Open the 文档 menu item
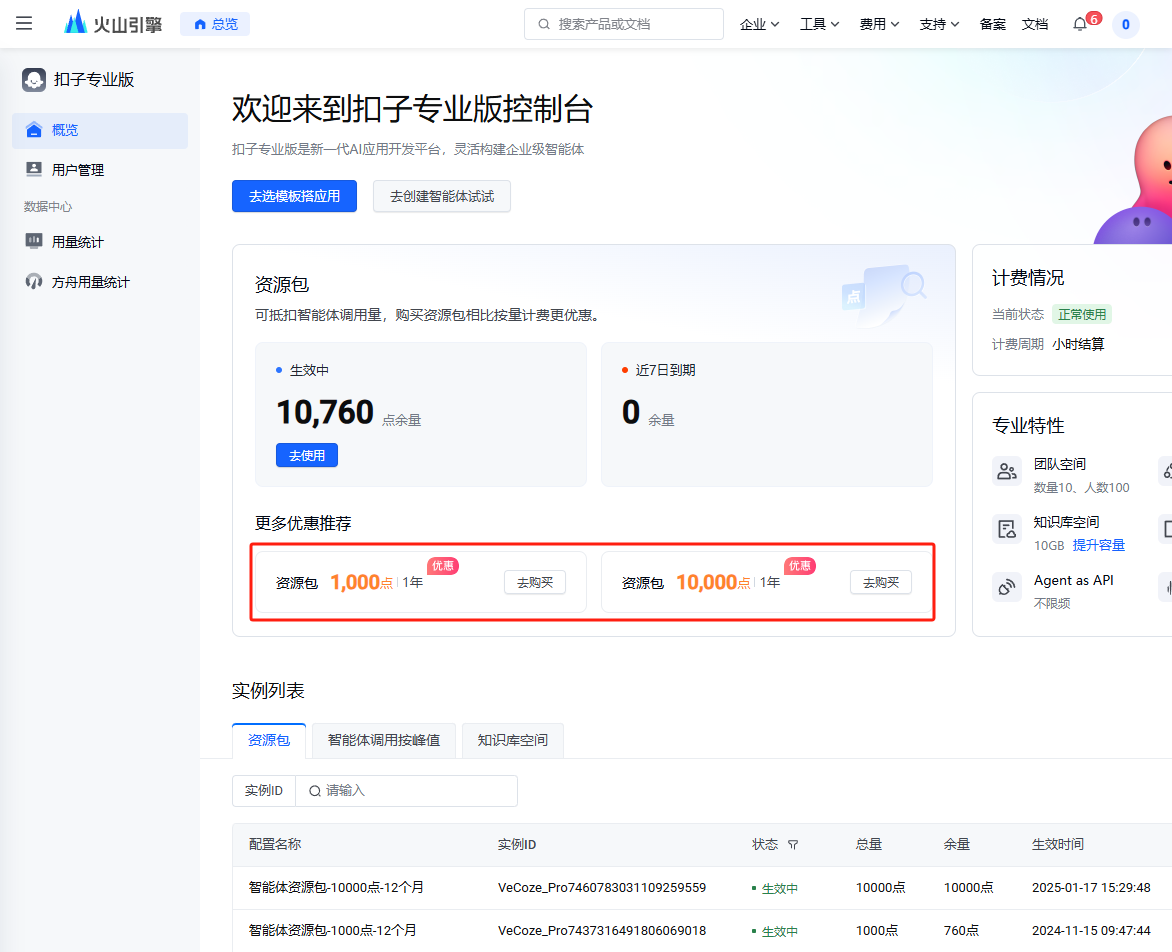 [x=1034, y=25]
